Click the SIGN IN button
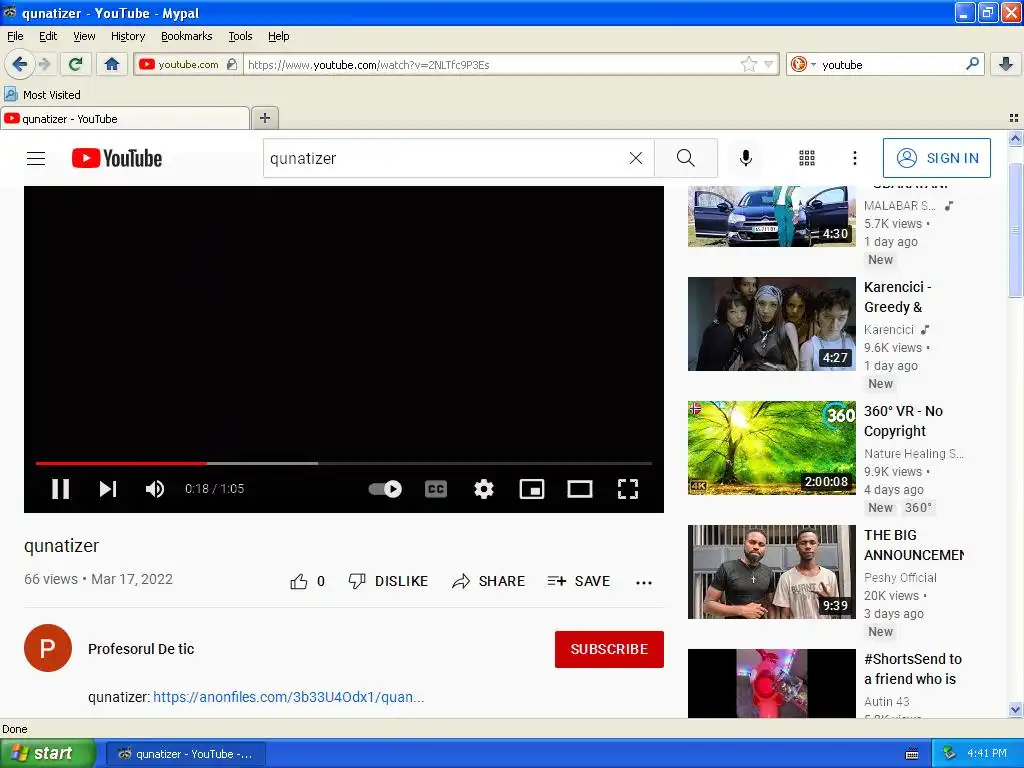Screen dimensions: 1024x768 [x=936, y=158]
